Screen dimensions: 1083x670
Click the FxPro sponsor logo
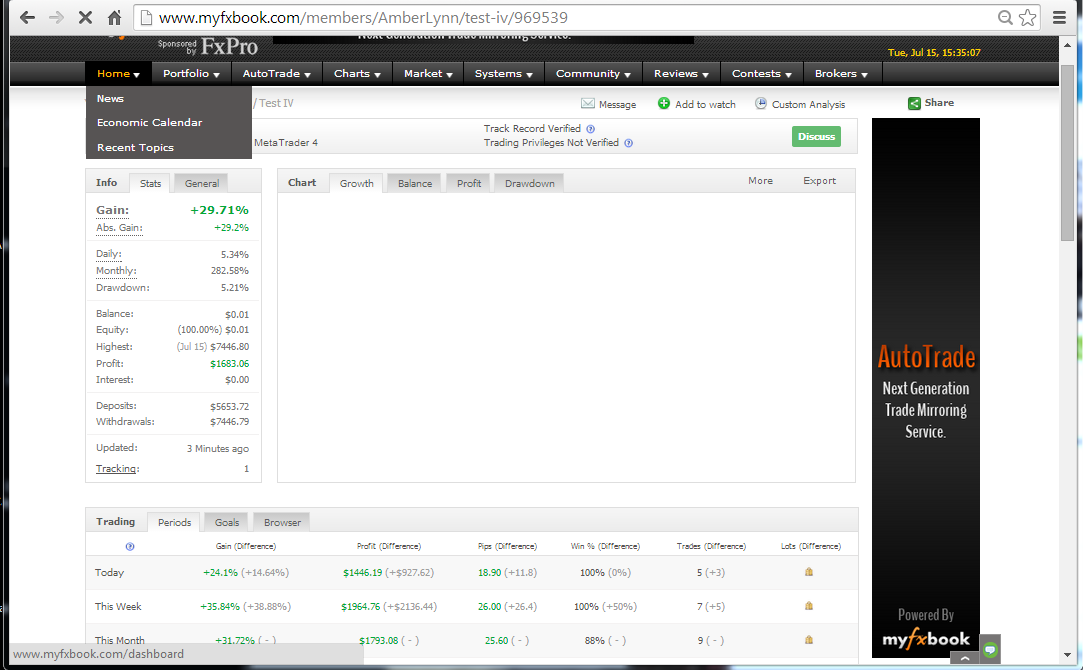pyautogui.click(x=229, y=46)
